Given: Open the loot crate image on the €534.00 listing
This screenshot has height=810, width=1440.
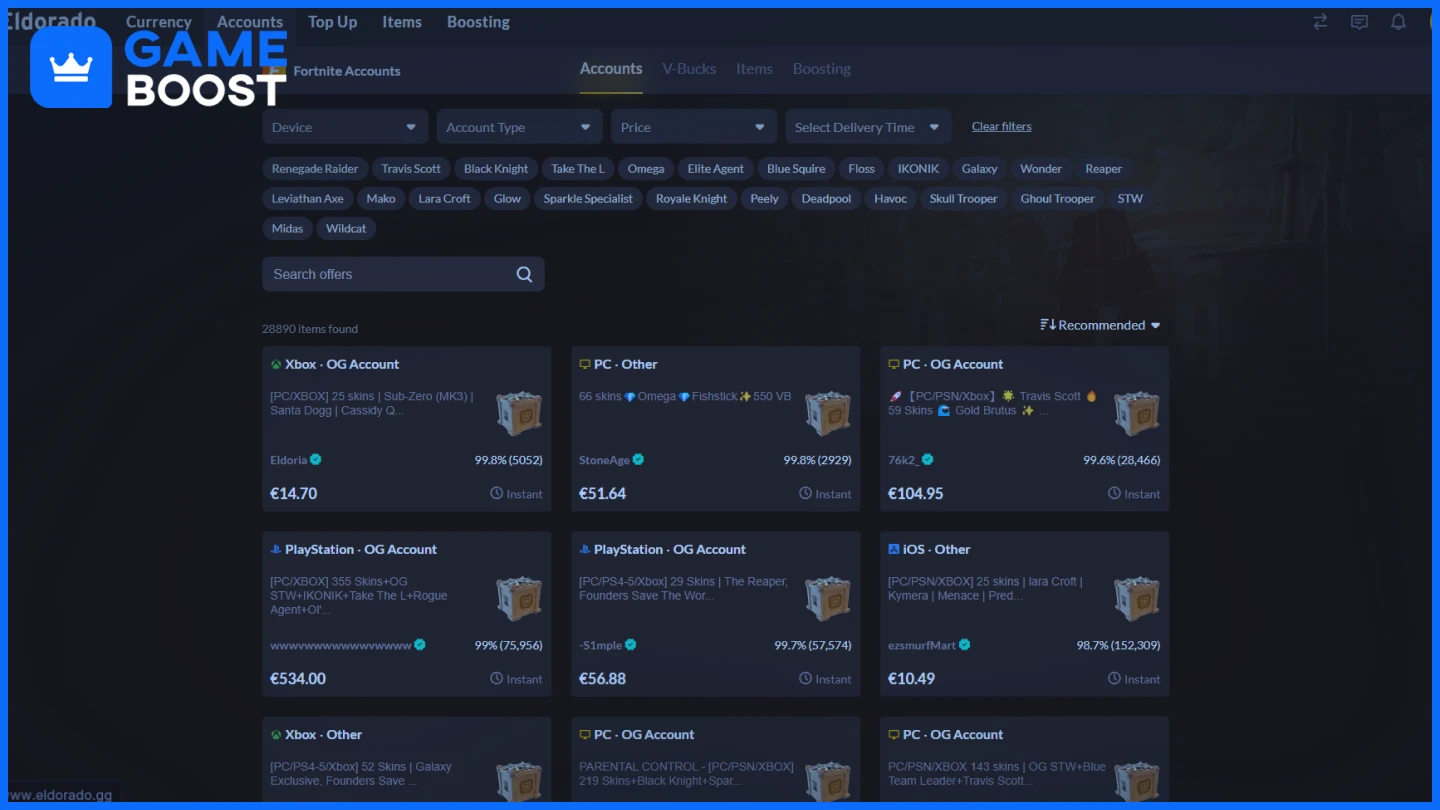Looking at the screenshot, I should [519, 597].
